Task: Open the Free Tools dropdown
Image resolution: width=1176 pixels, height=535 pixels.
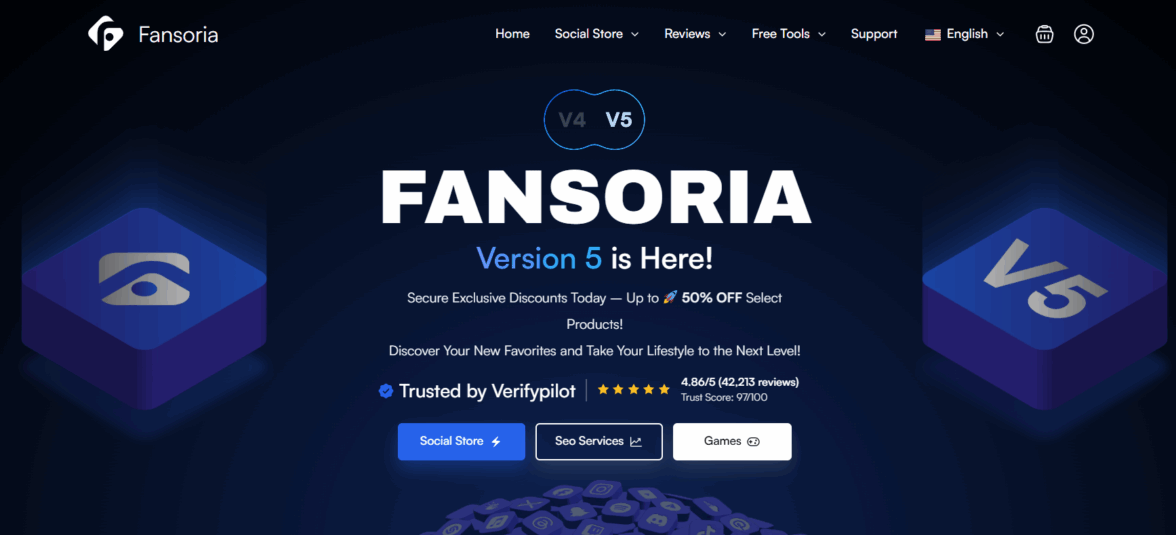Action: [x=788, y=34]
